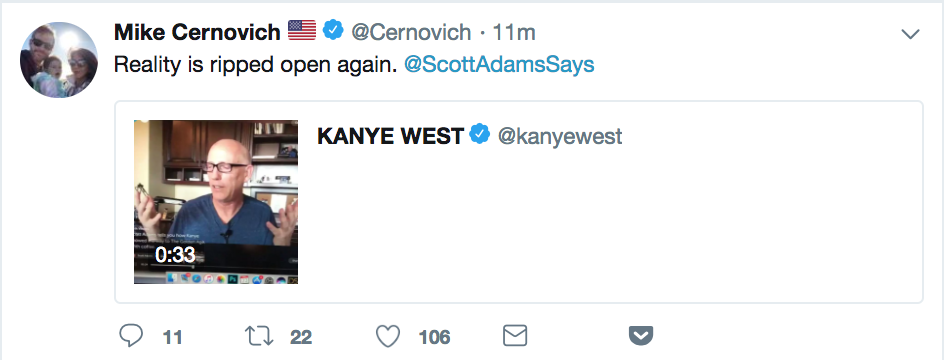Screen dimensions: 944x360
Task: Open the tweet options chevron menu
Action: coord(910,34)
